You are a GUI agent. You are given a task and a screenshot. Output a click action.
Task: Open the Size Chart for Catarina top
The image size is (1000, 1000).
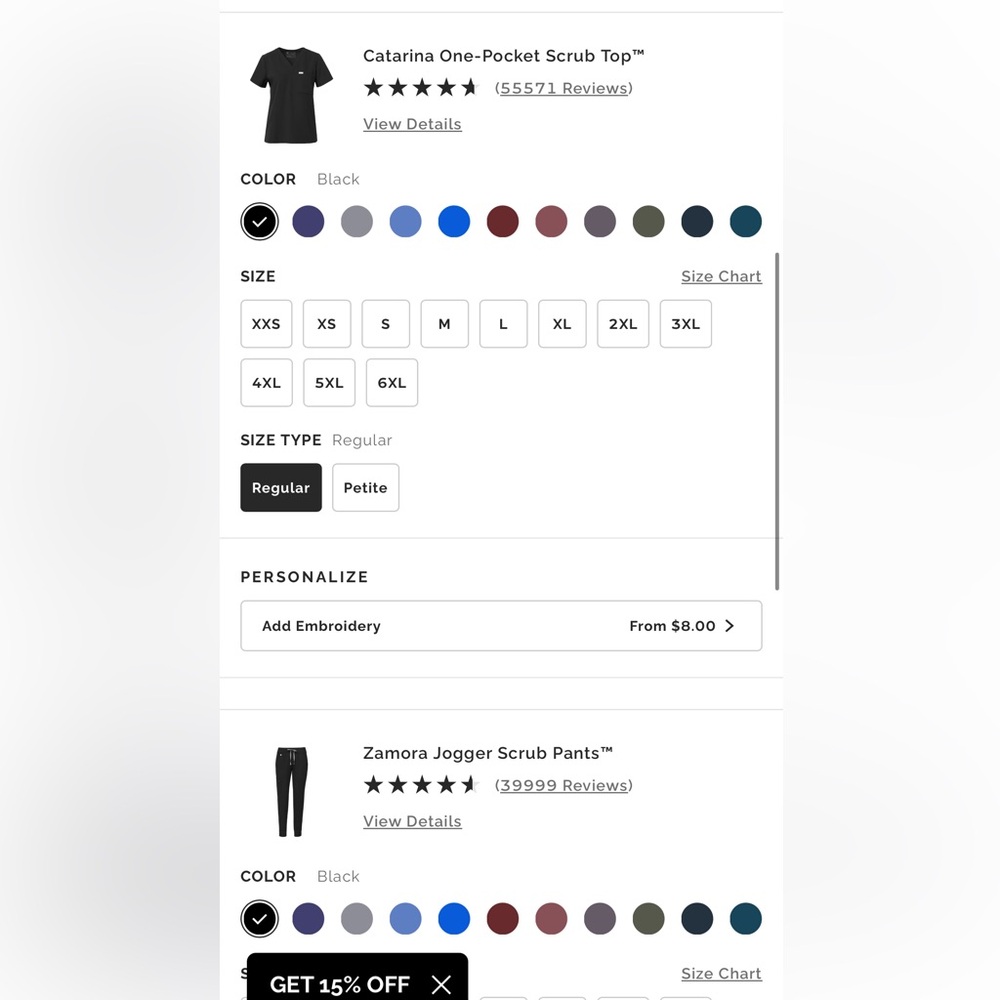[721, 276]
